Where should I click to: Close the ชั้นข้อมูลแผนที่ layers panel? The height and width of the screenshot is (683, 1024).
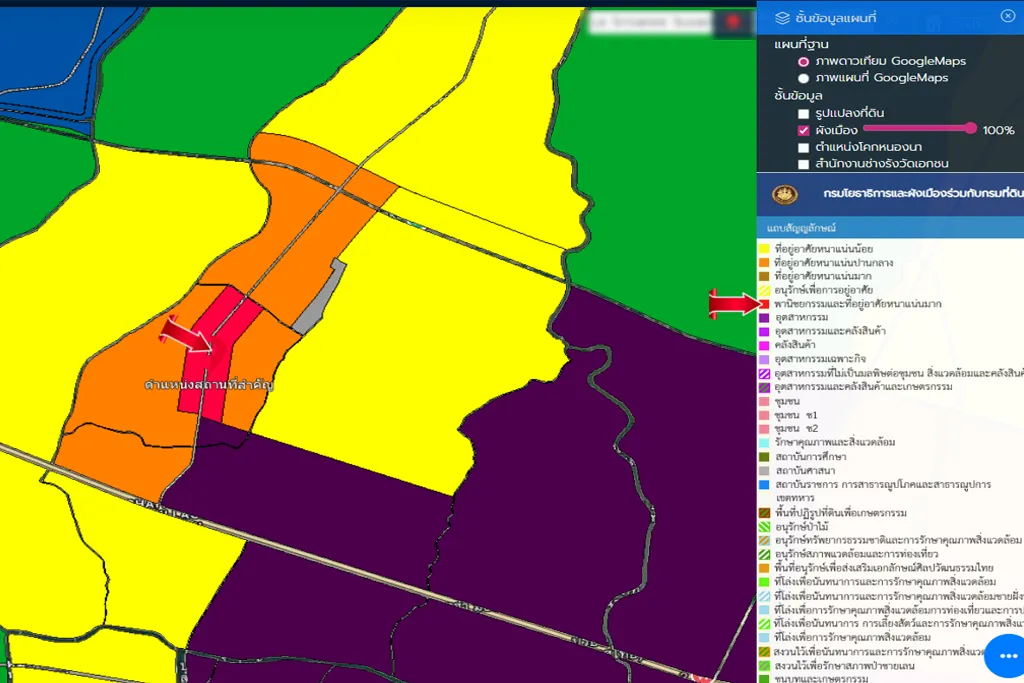pyautogui.click(x=1008, y=16)
